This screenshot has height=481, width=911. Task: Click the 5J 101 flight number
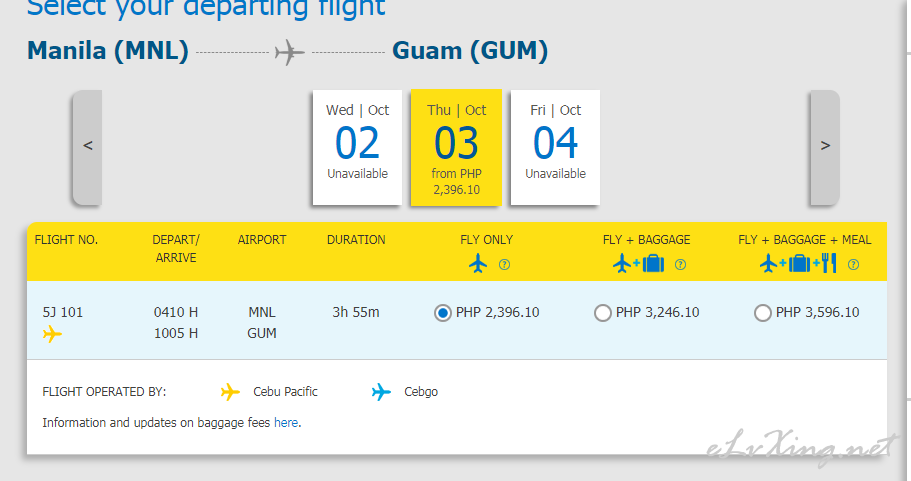click(x=62, y=312)
